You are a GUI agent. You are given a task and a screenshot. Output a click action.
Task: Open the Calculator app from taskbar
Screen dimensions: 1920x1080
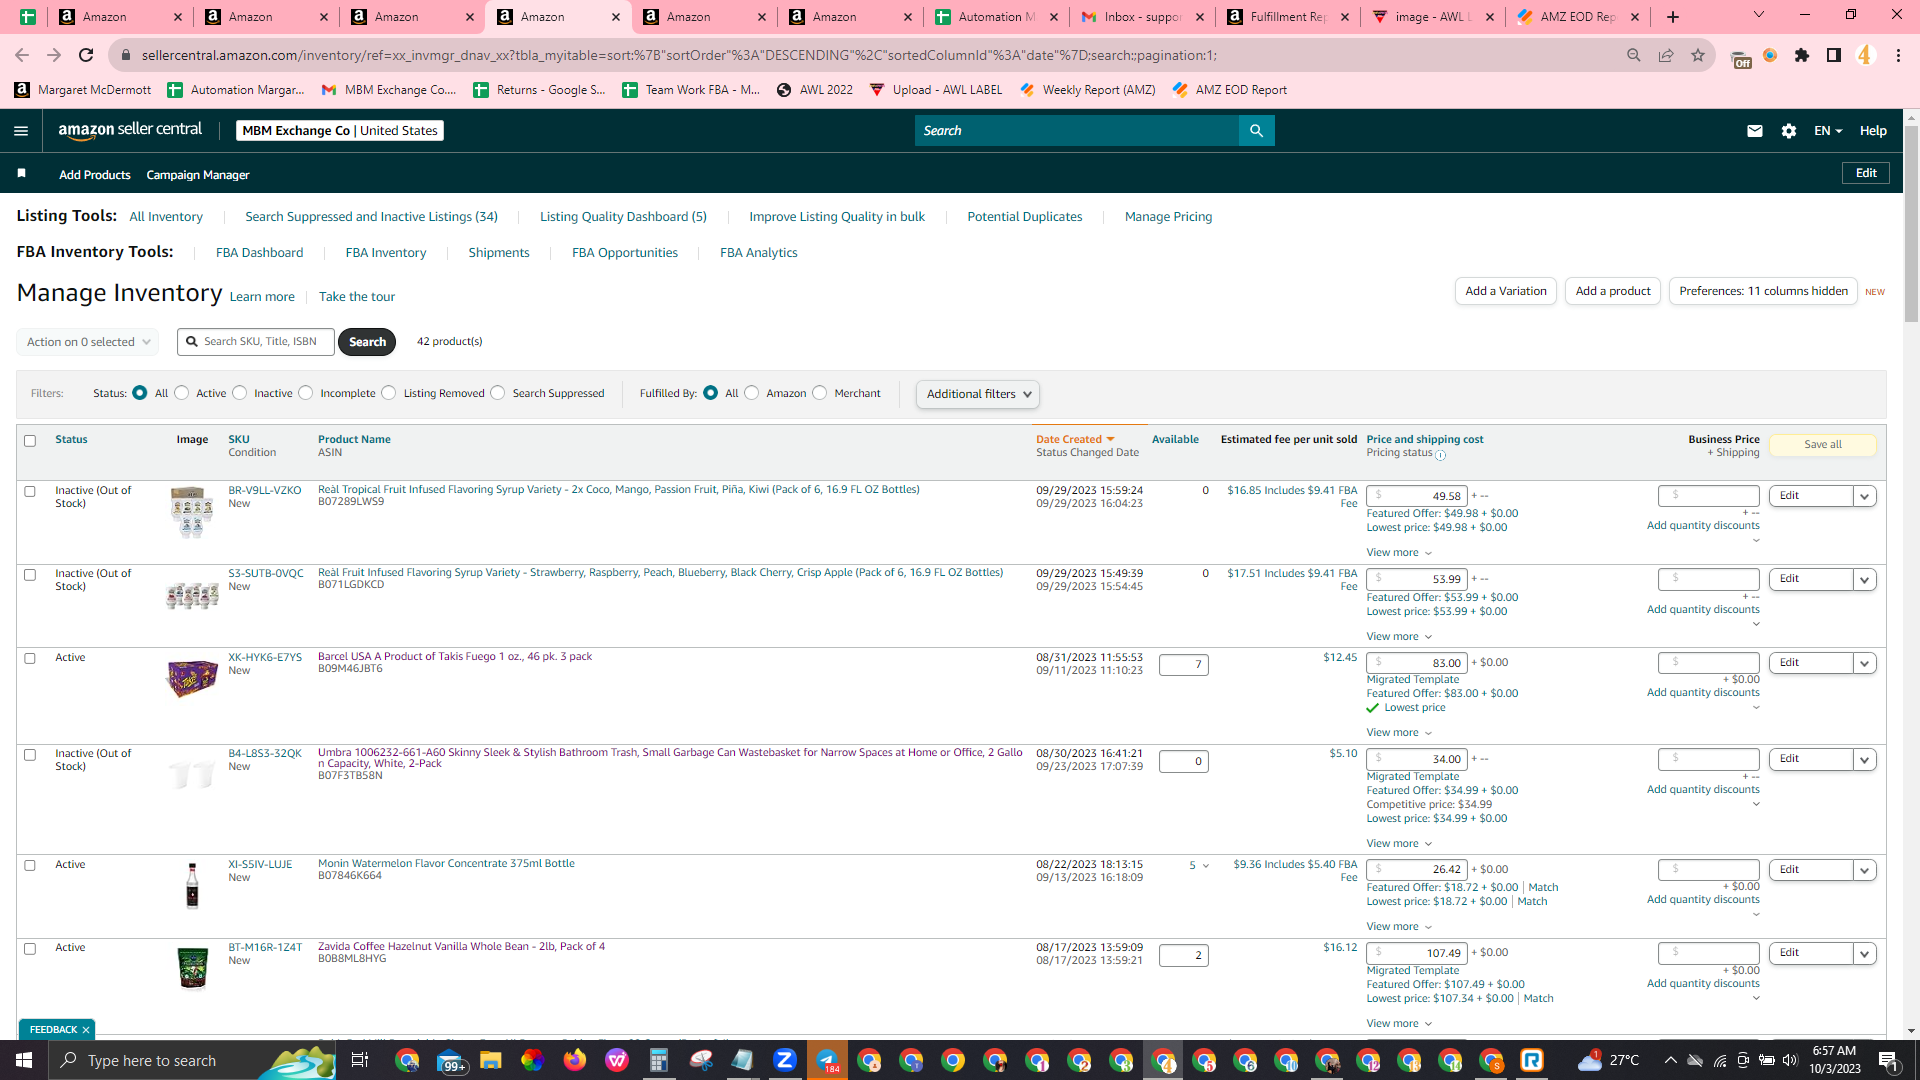658,1060
